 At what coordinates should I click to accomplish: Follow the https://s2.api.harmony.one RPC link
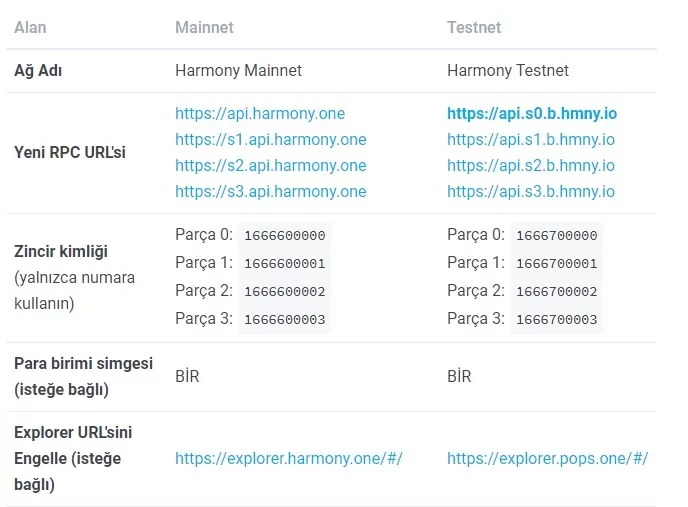pos(270,166)
